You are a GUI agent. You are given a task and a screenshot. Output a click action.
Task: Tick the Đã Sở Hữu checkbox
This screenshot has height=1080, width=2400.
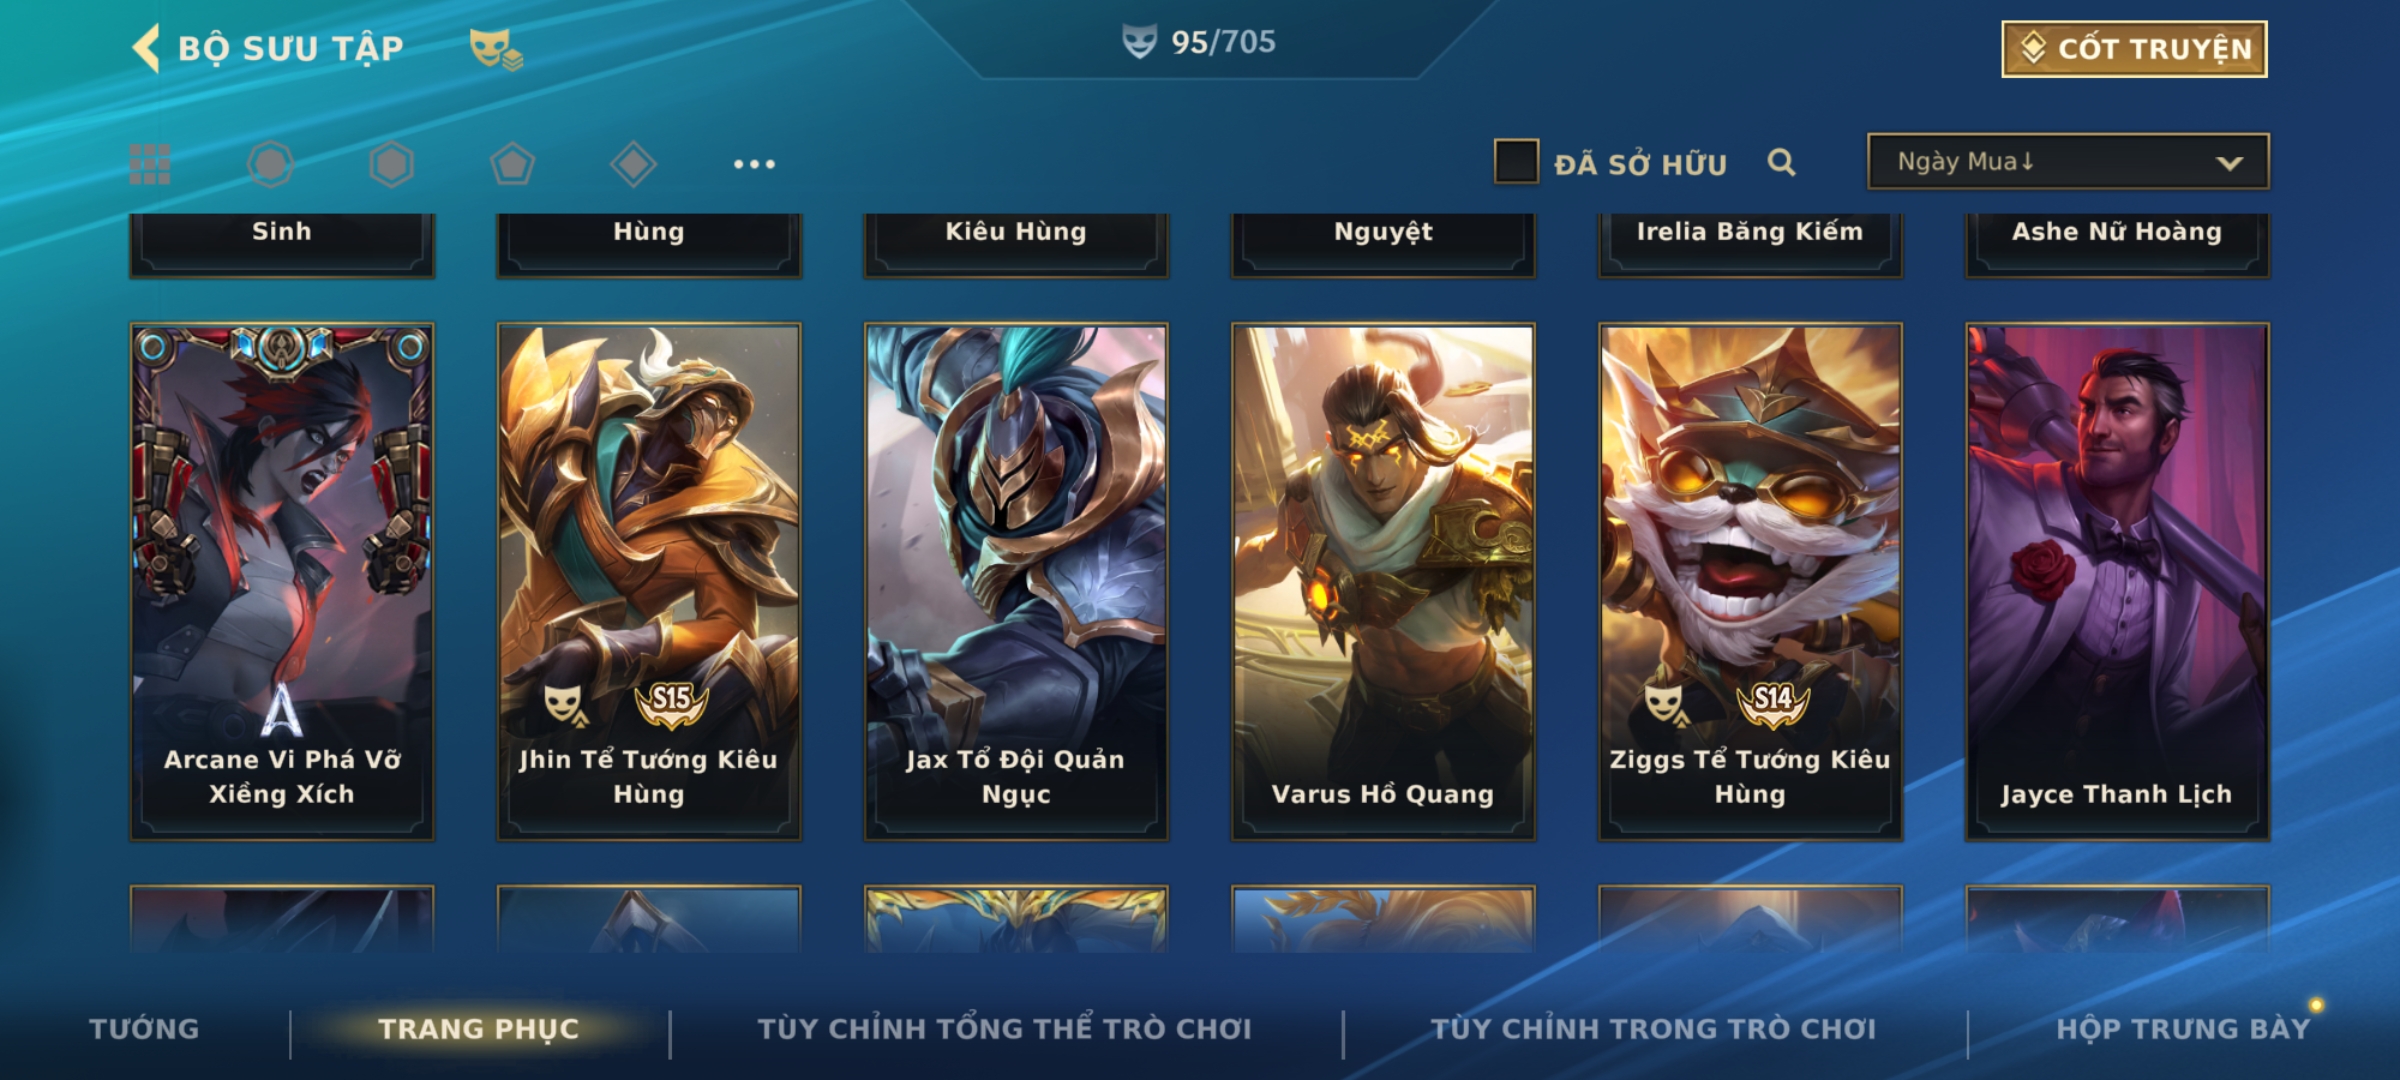pyautogui.click(x=1516, y=162)
